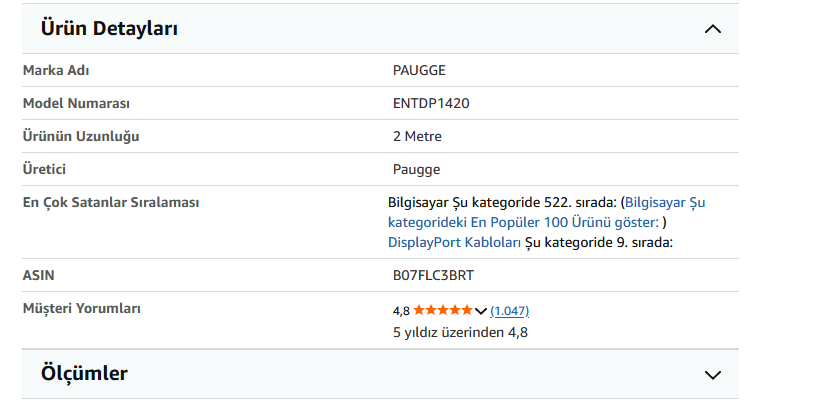Click the Ürün Detayları heading
The height and width of the screenshot is (405, 827).
click(x=109, y=28)
